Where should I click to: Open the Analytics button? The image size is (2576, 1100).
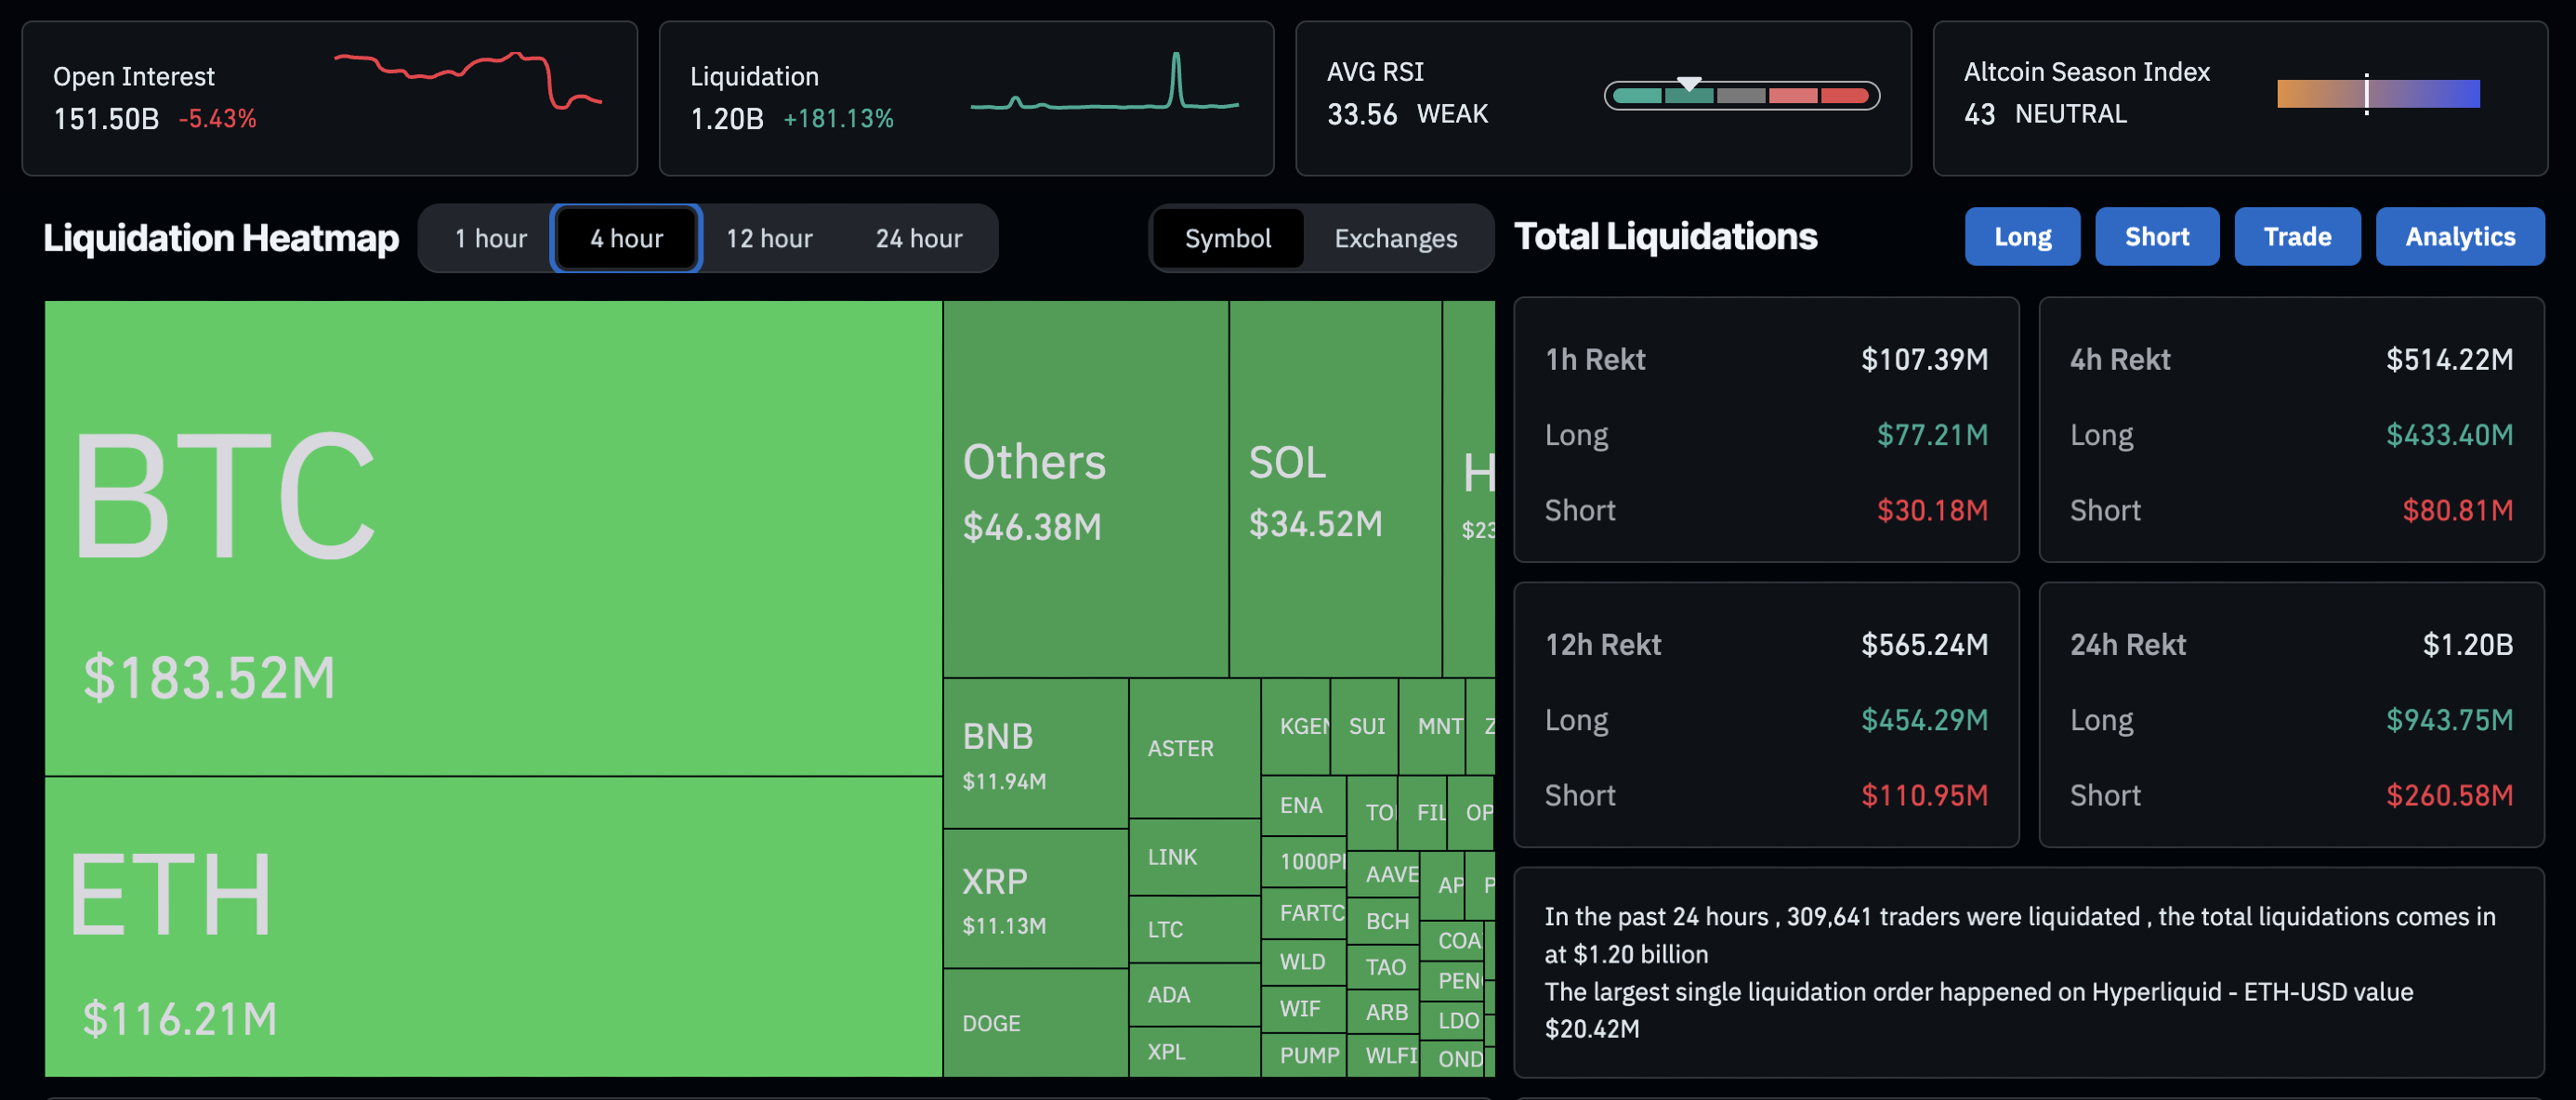click(2459, 236)
